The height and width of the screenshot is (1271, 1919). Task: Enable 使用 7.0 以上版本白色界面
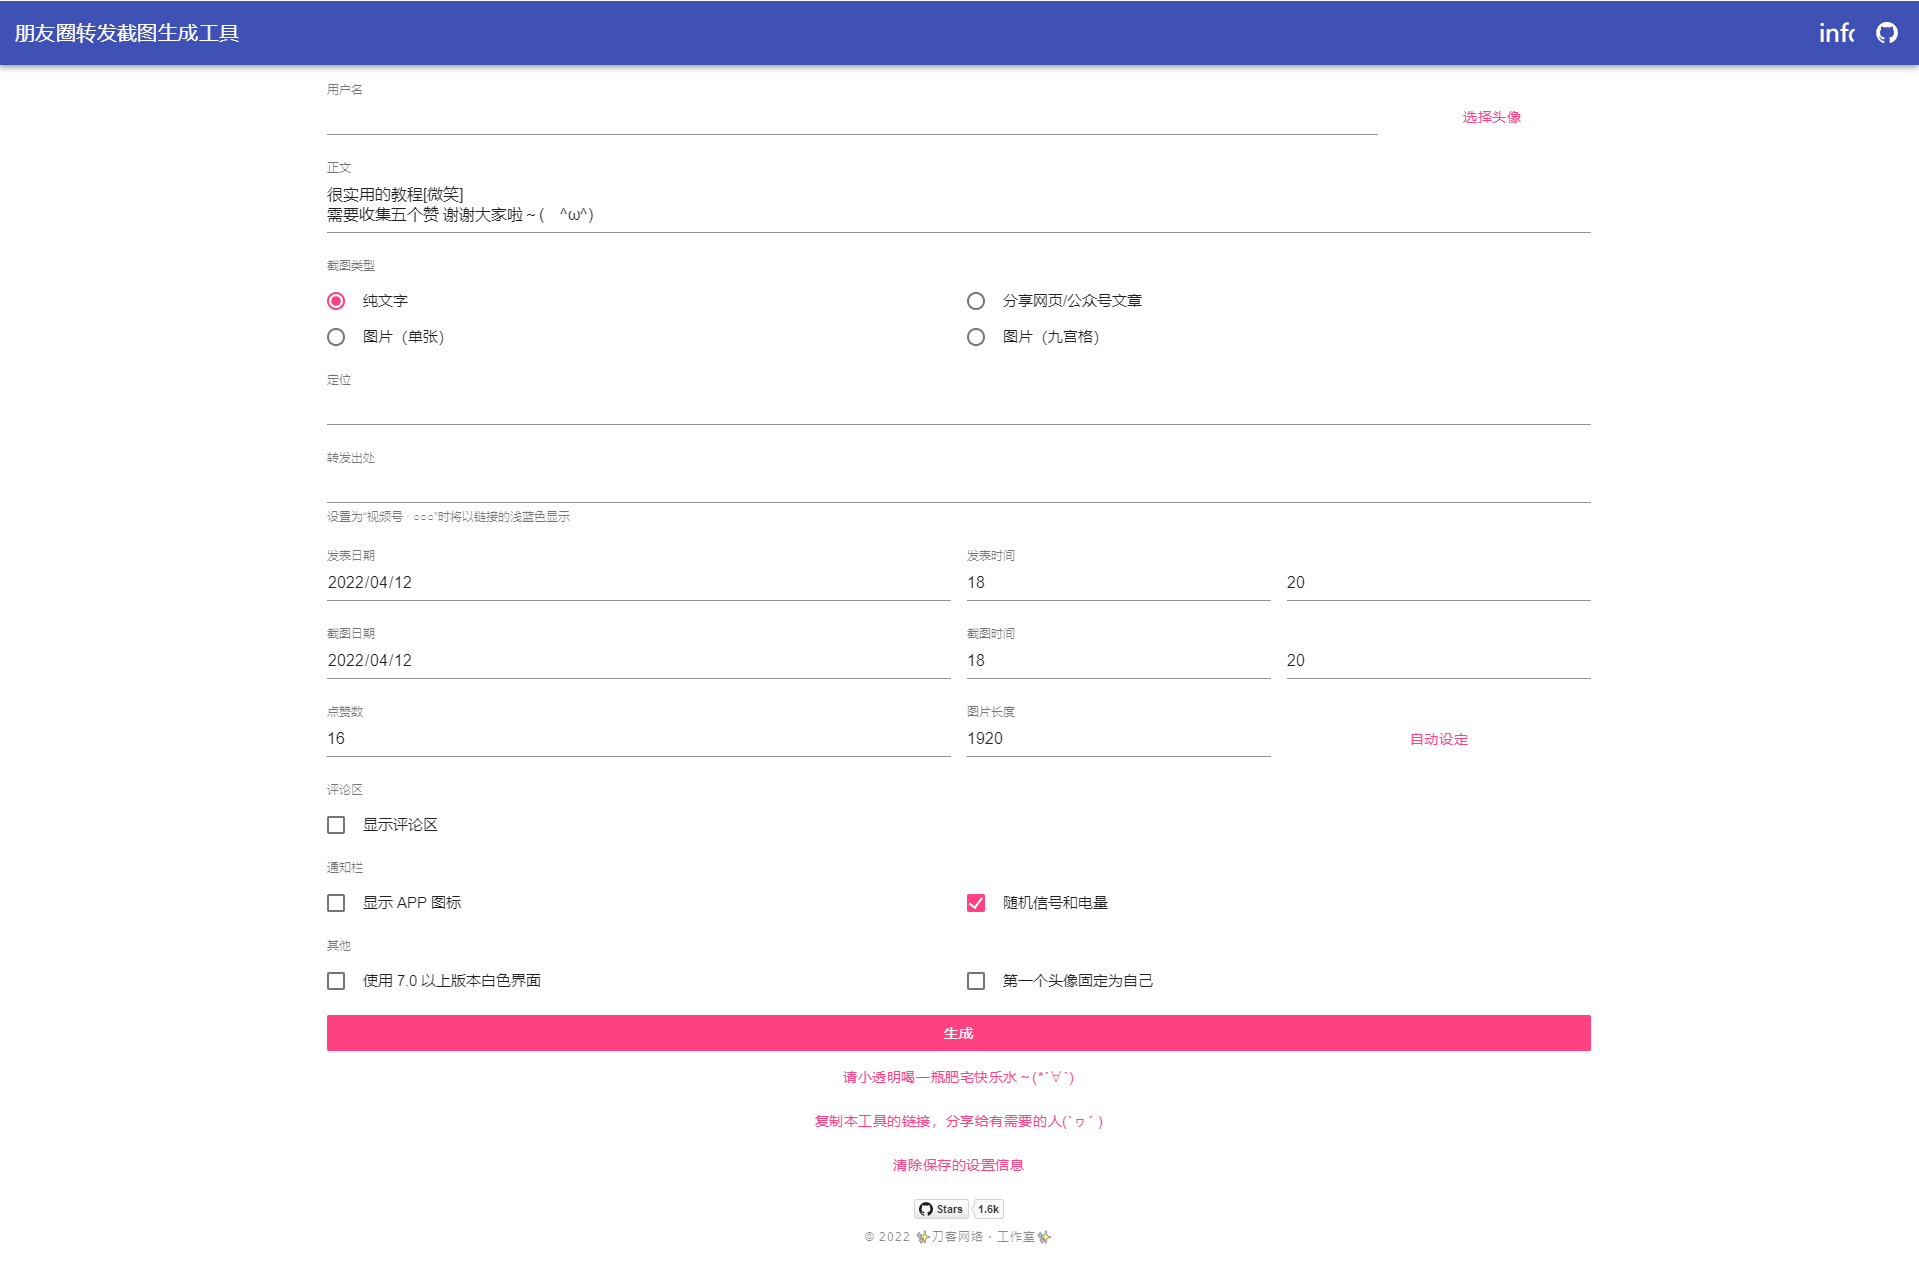point(336,980)
